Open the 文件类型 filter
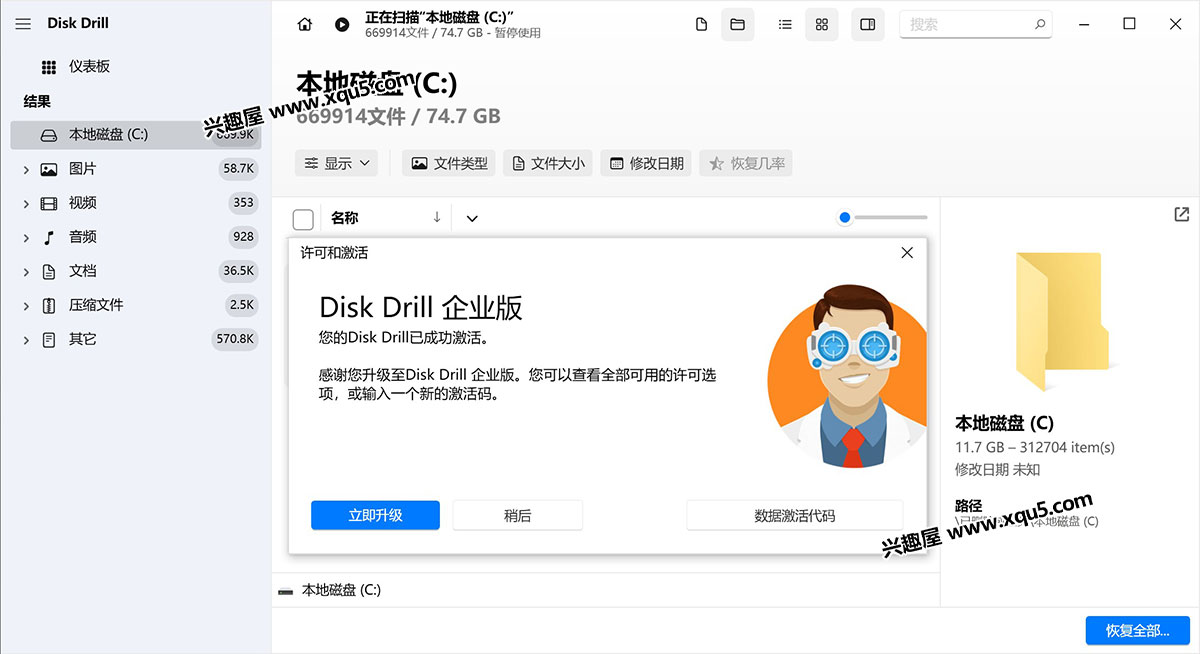 click(450, 163)
